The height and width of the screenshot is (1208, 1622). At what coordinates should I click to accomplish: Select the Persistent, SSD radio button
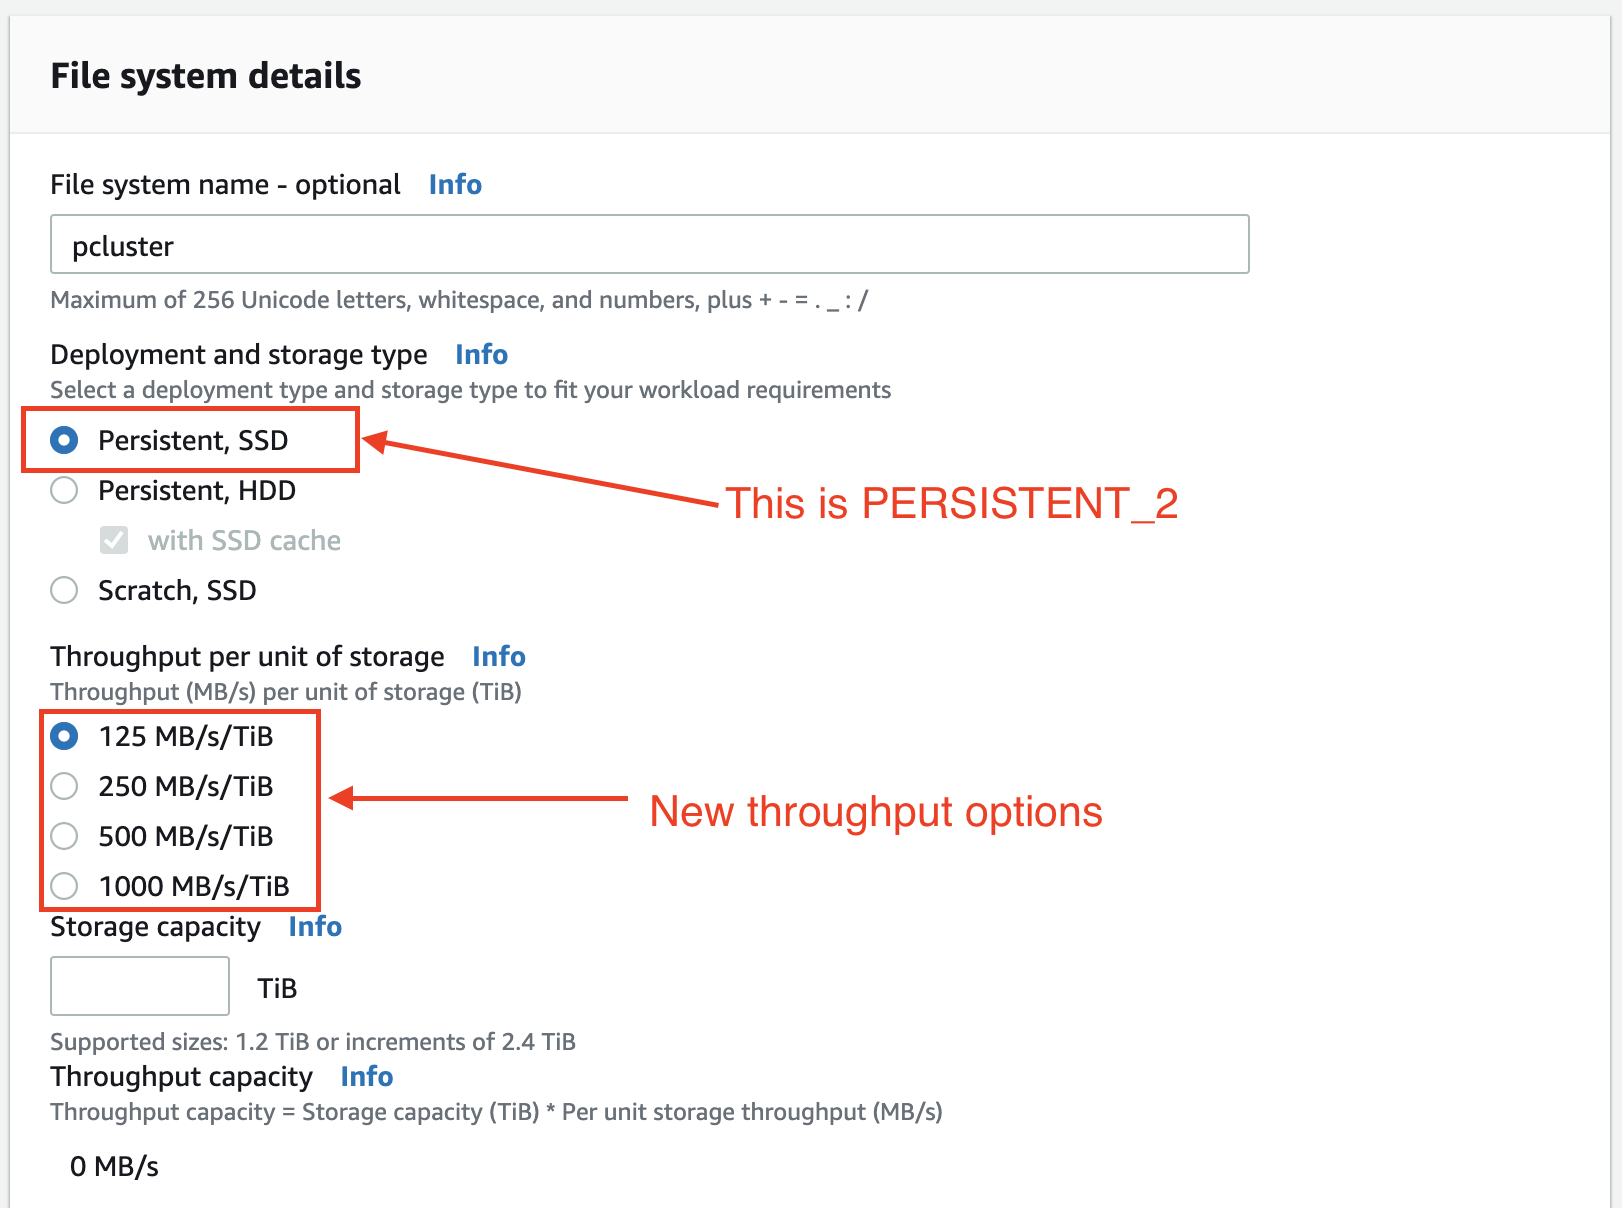pyautogui.click(x=65, y=440)
